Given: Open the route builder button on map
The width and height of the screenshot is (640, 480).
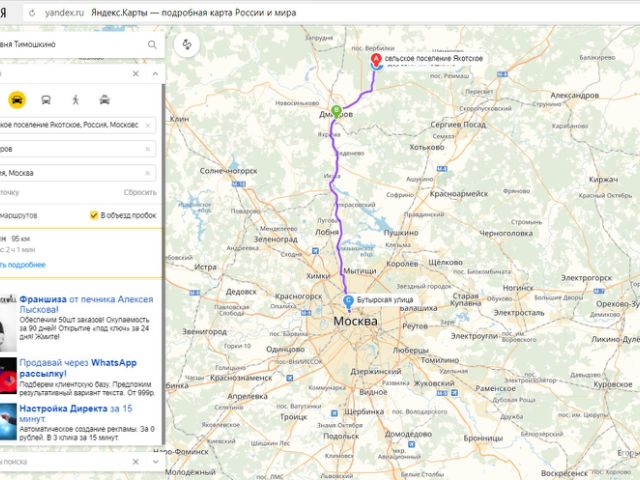Looking at the screenshot, I should [x=187, y=44].
